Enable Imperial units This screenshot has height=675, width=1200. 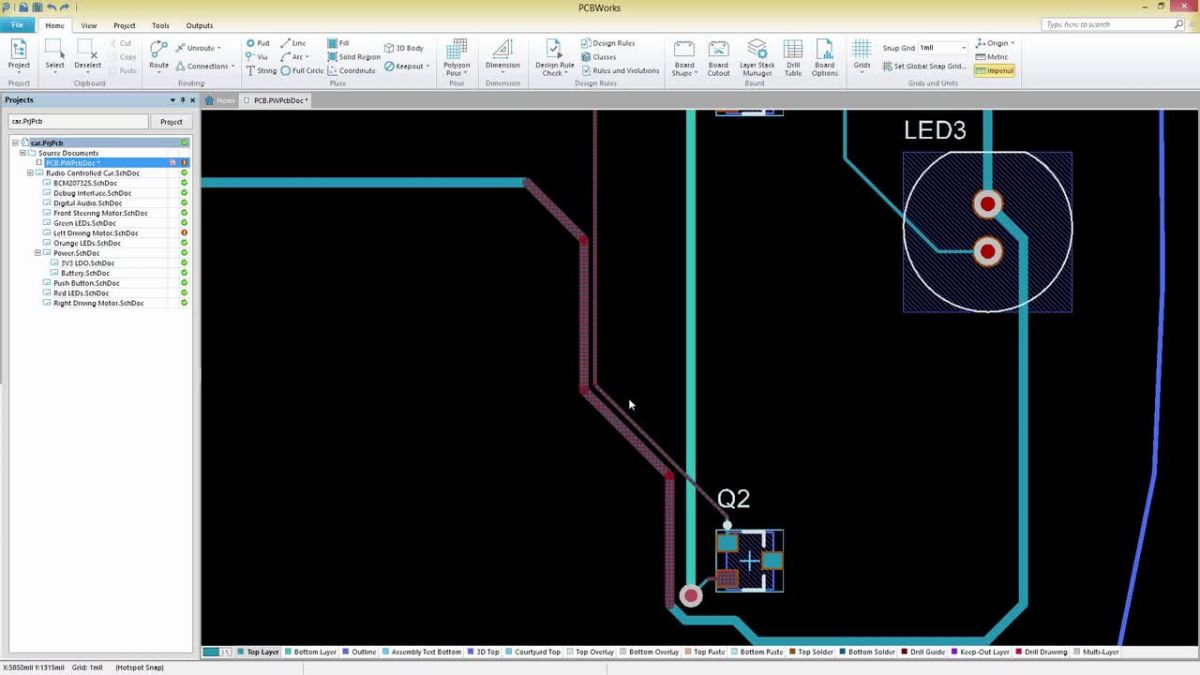[994, 70]
